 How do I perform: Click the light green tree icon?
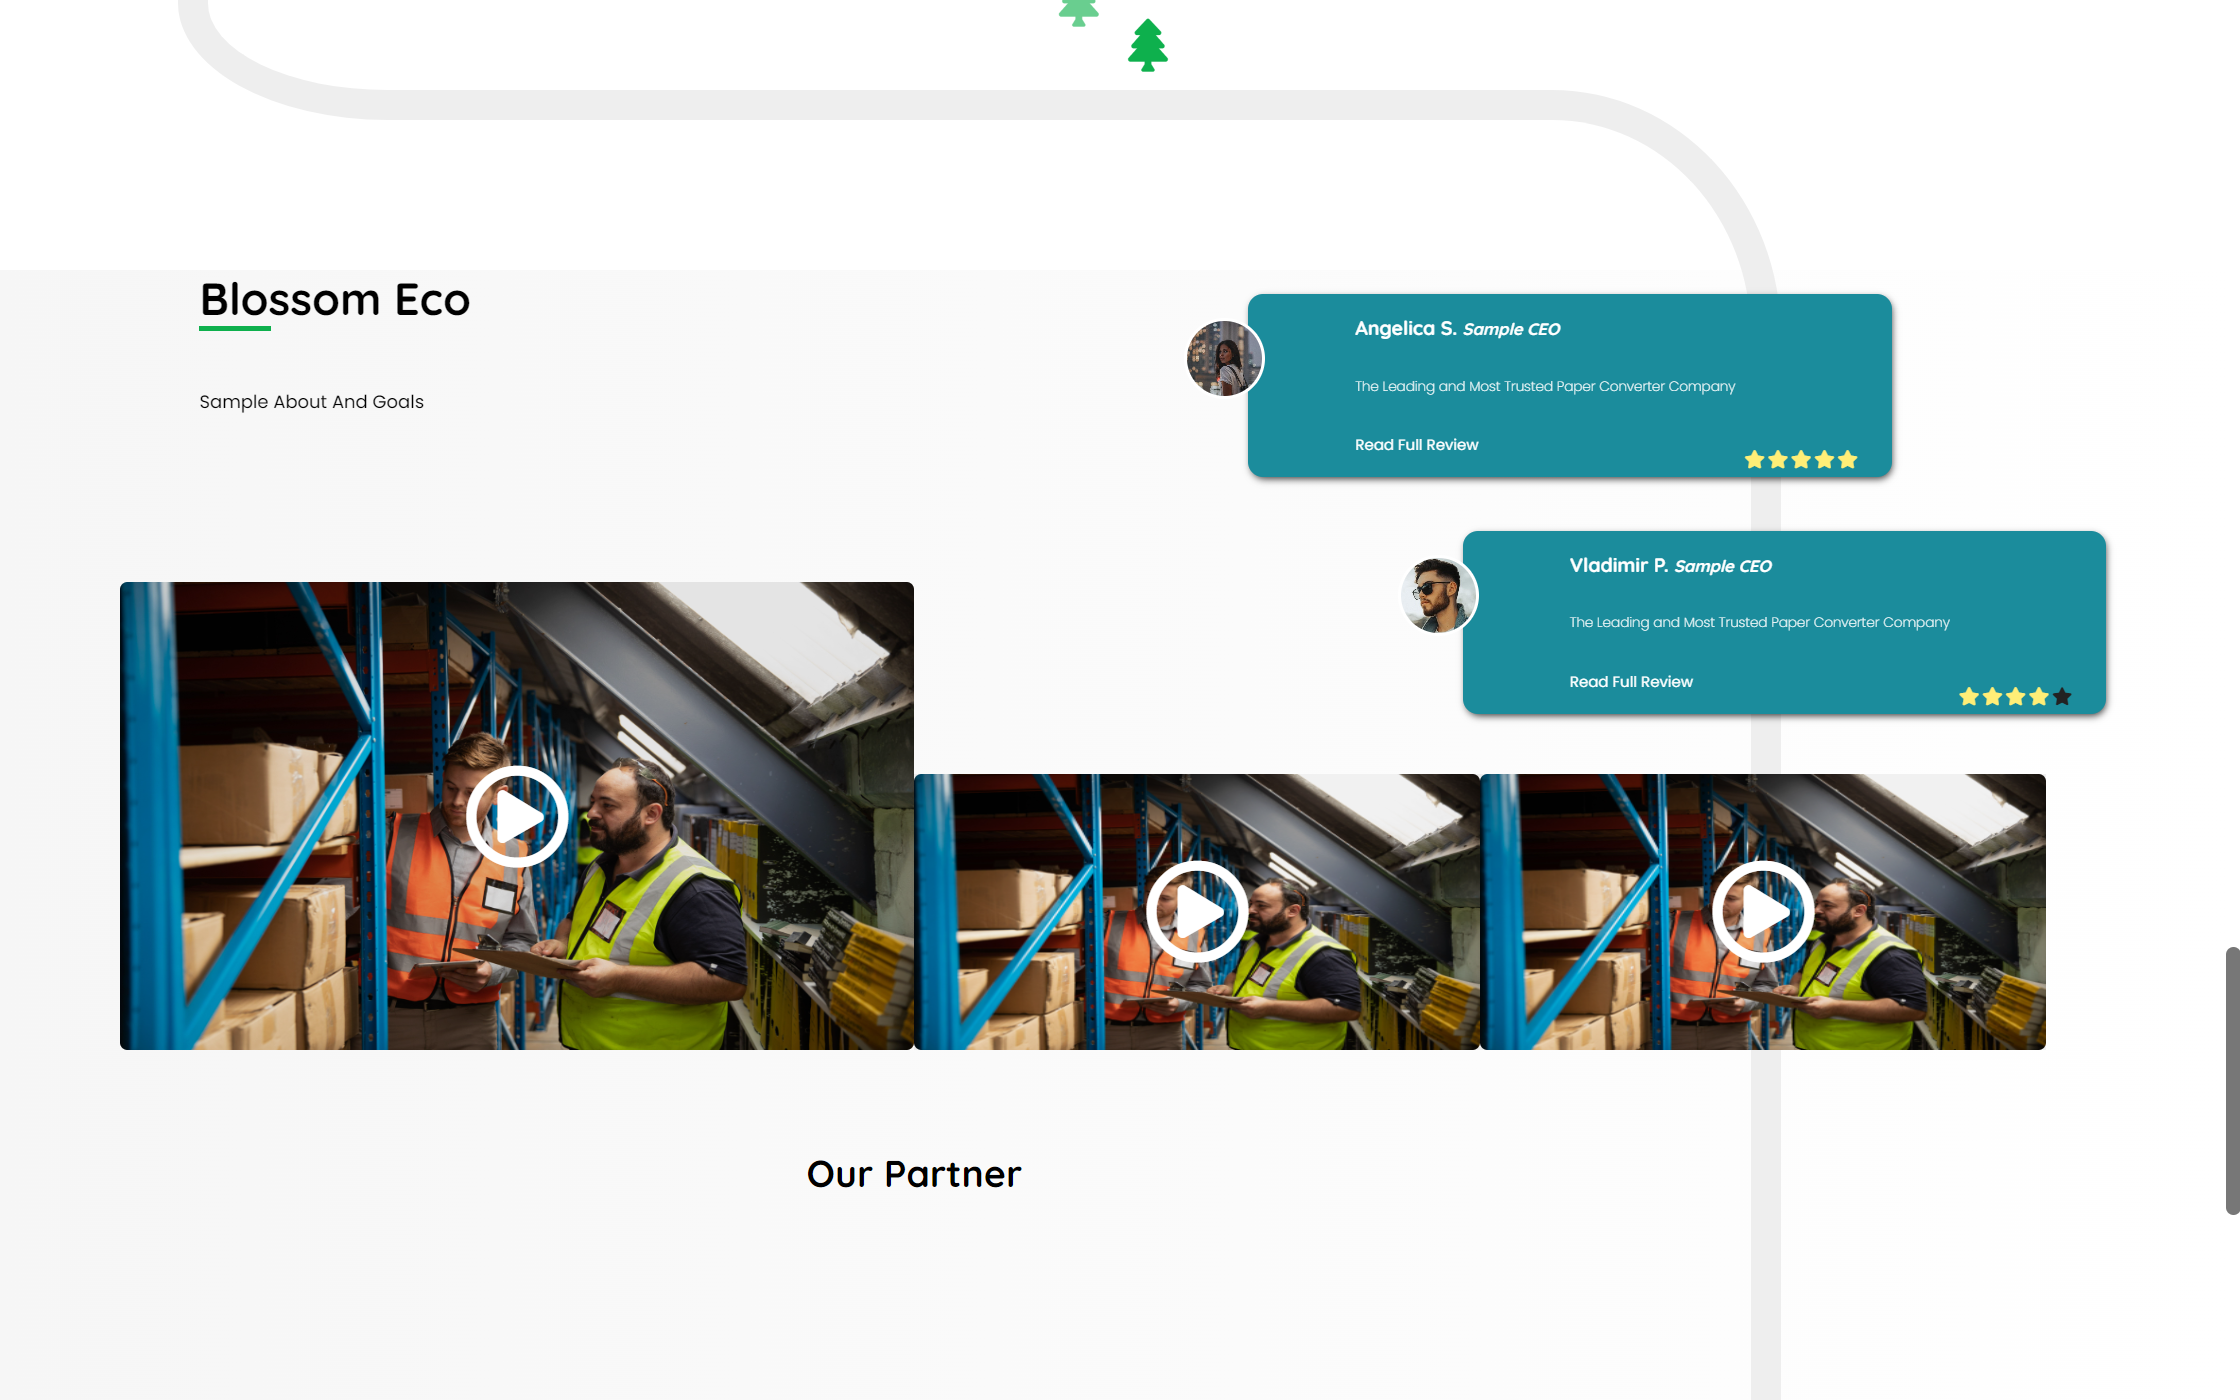[1078, 12]
